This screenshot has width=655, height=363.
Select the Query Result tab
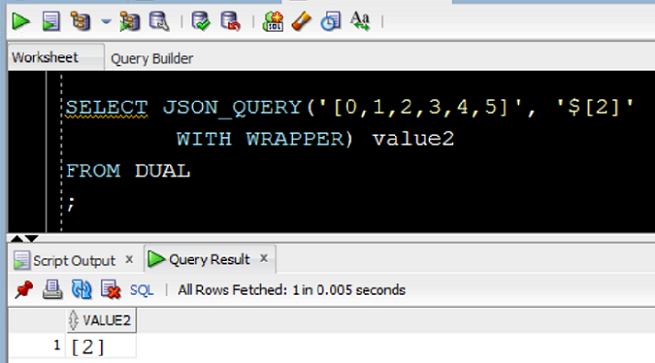tap(209, 259)
